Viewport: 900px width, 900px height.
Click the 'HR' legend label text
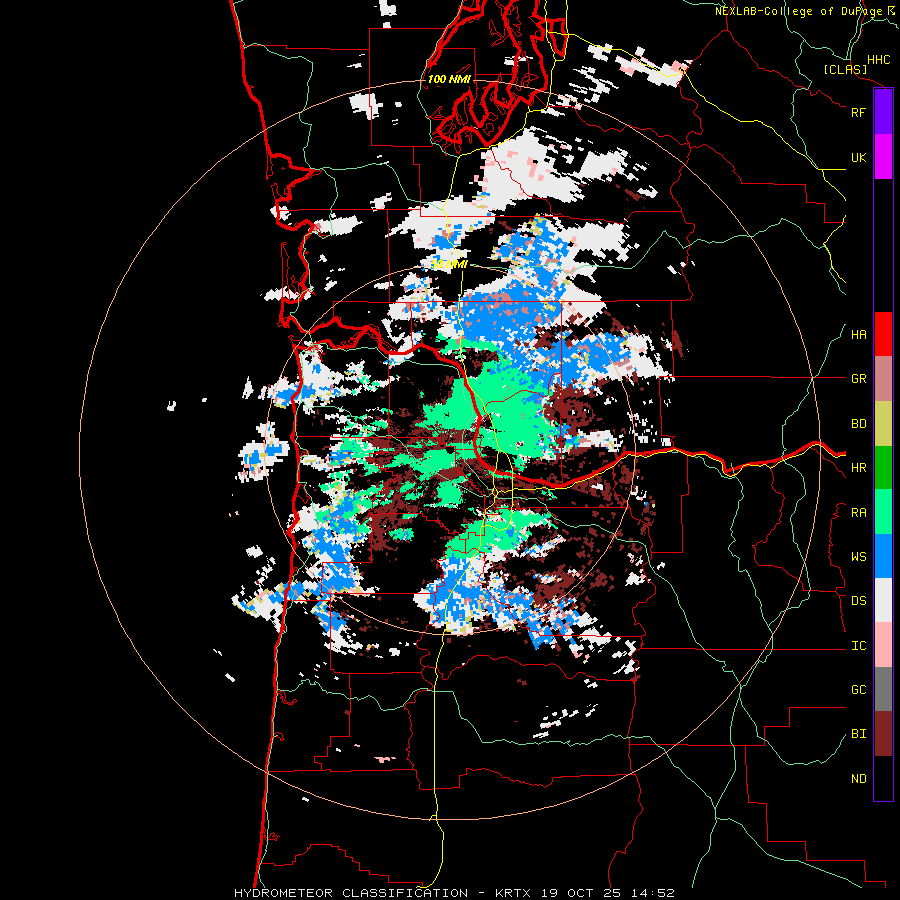coord(859,468)
